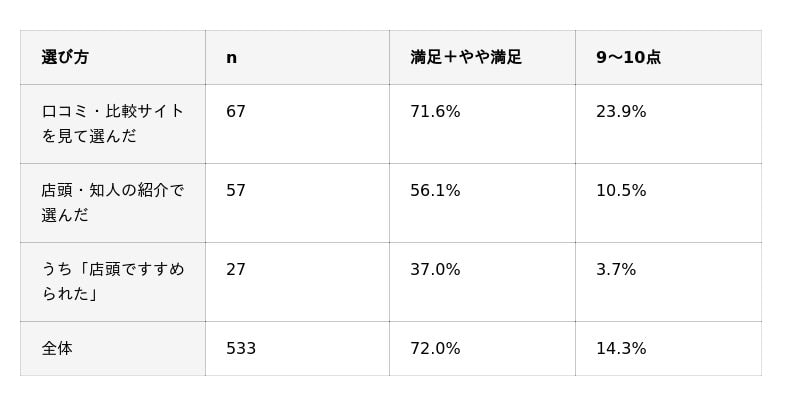The image size is (800, 406).
Task: Click the cell showing 57
Action: click(297, 203)
